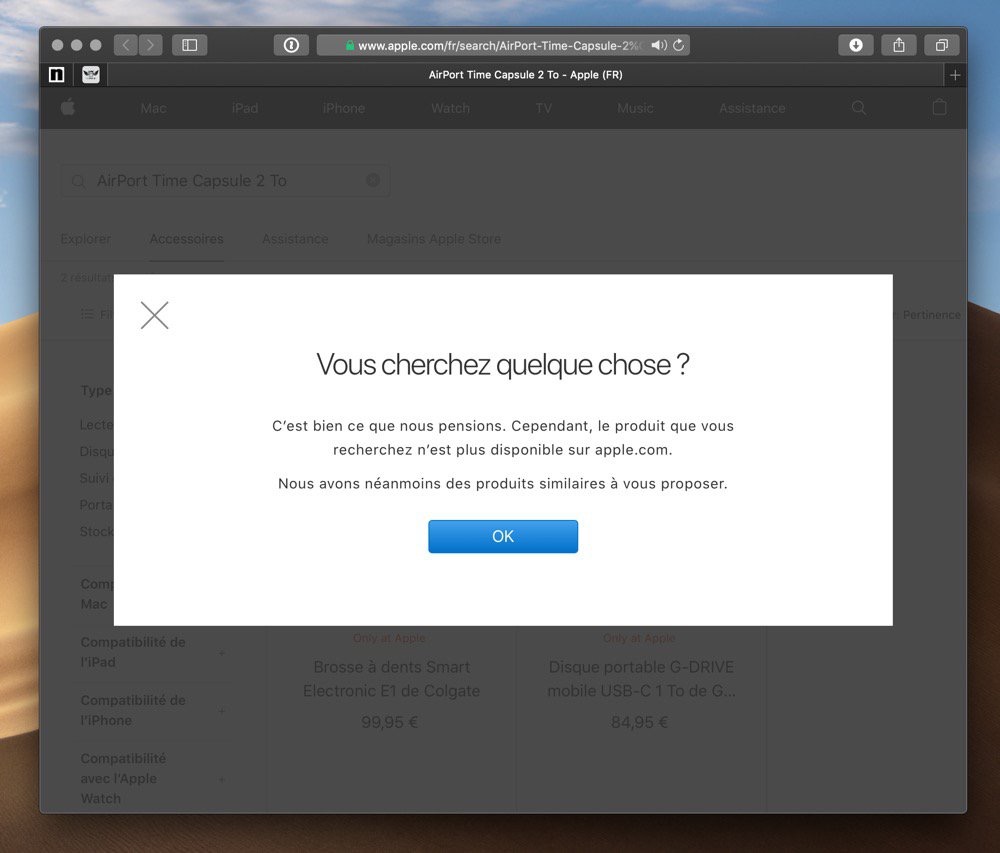Go back with Safari's back arrow
Viewport: 1000px width, 853px height.
point(126,45)
